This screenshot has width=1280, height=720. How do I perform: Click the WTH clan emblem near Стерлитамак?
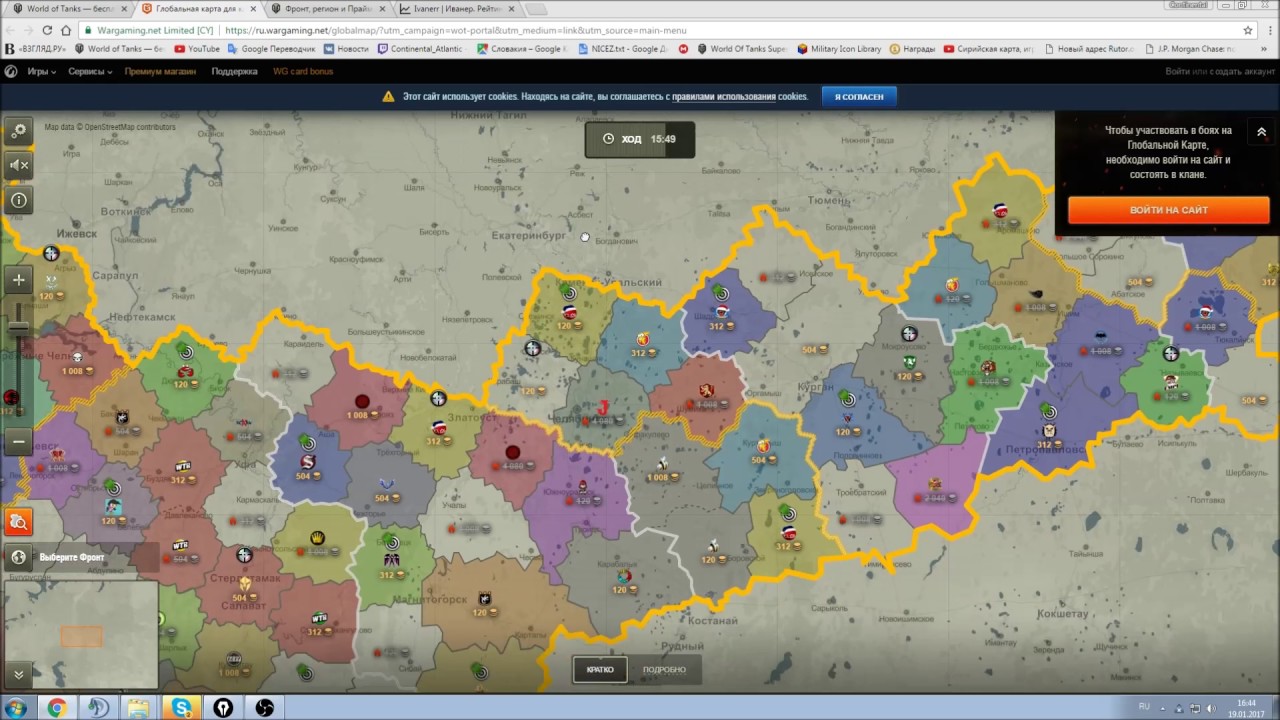click(x=180, y=545)
